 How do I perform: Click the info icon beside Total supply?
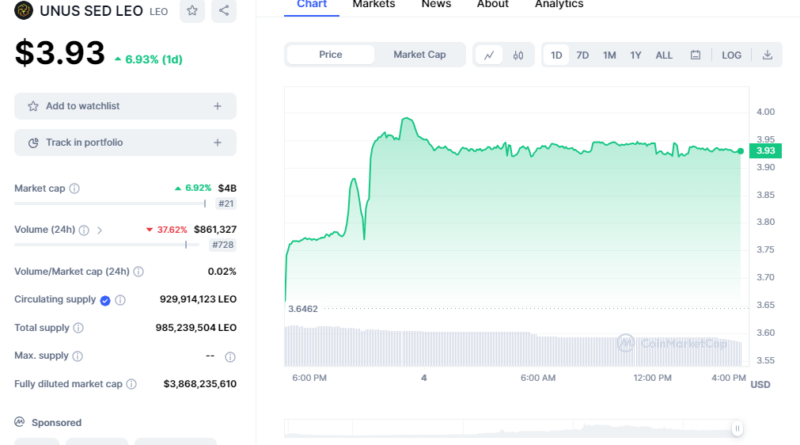pyautogui.click(x=79, y=327)
